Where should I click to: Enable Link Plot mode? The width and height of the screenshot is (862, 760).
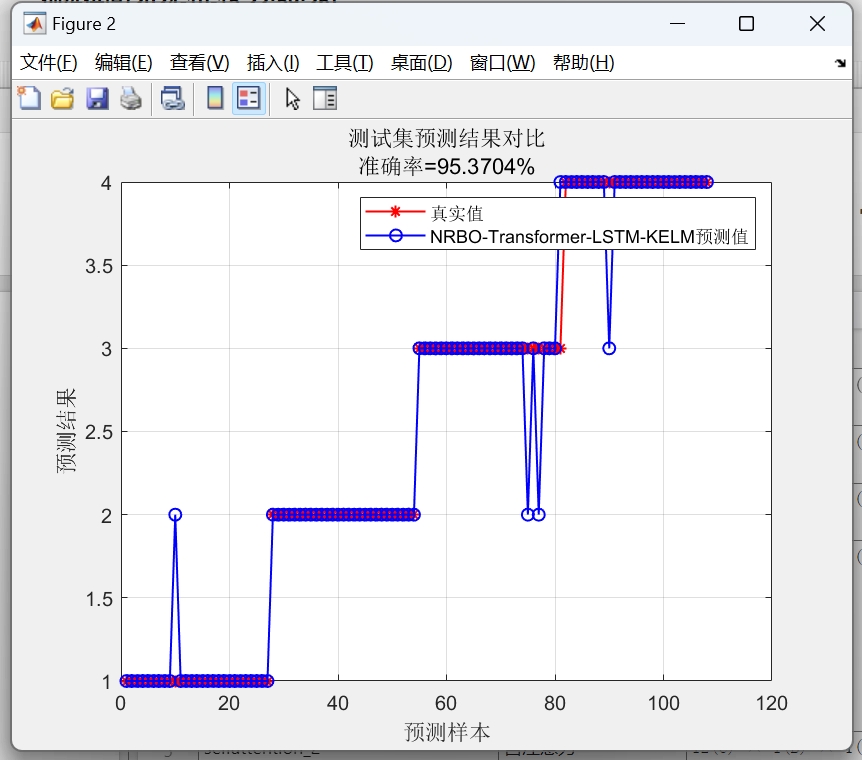point(172,98)
